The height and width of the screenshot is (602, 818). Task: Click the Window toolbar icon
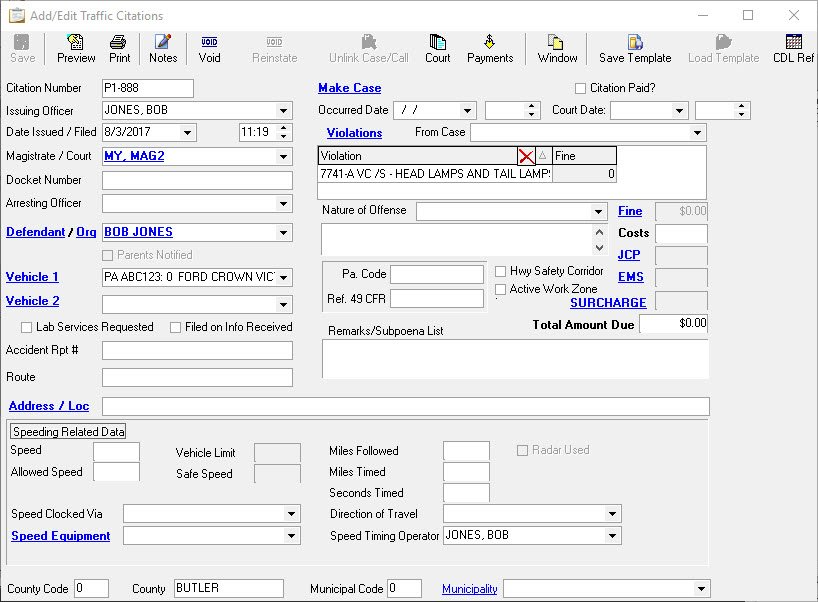(x=557, y=48)
